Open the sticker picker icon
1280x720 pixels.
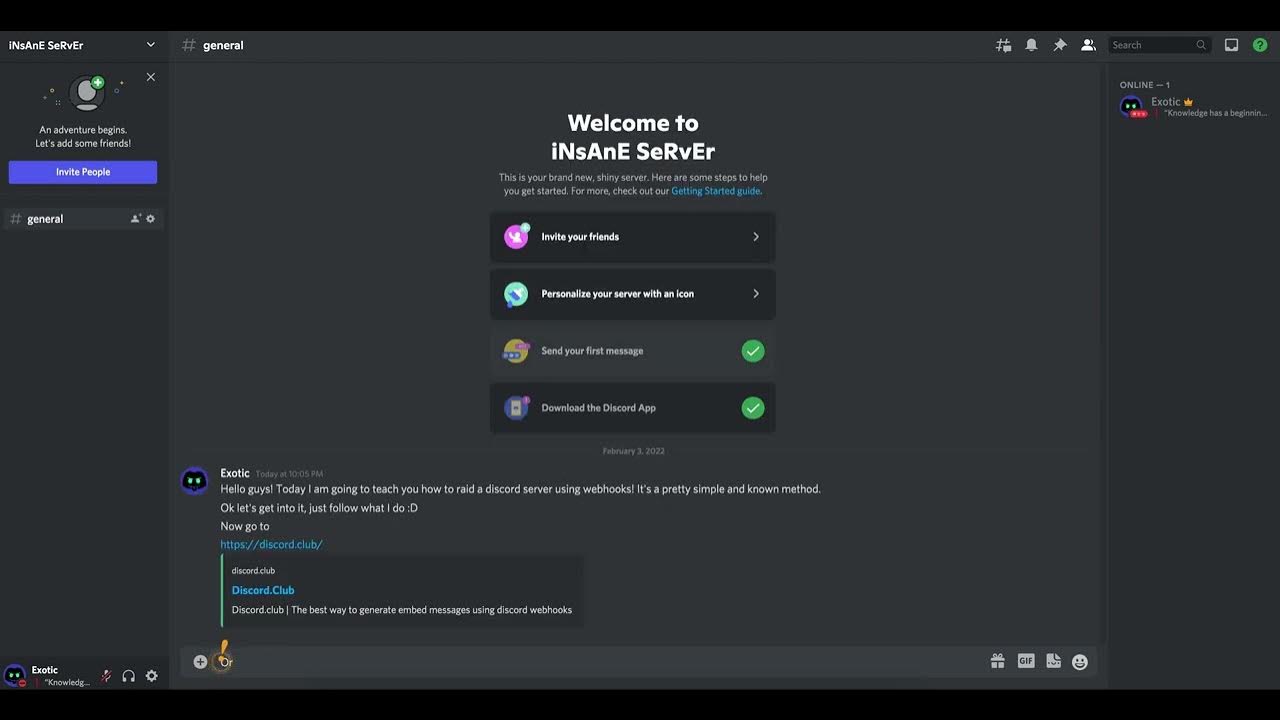click(1053, 661)
